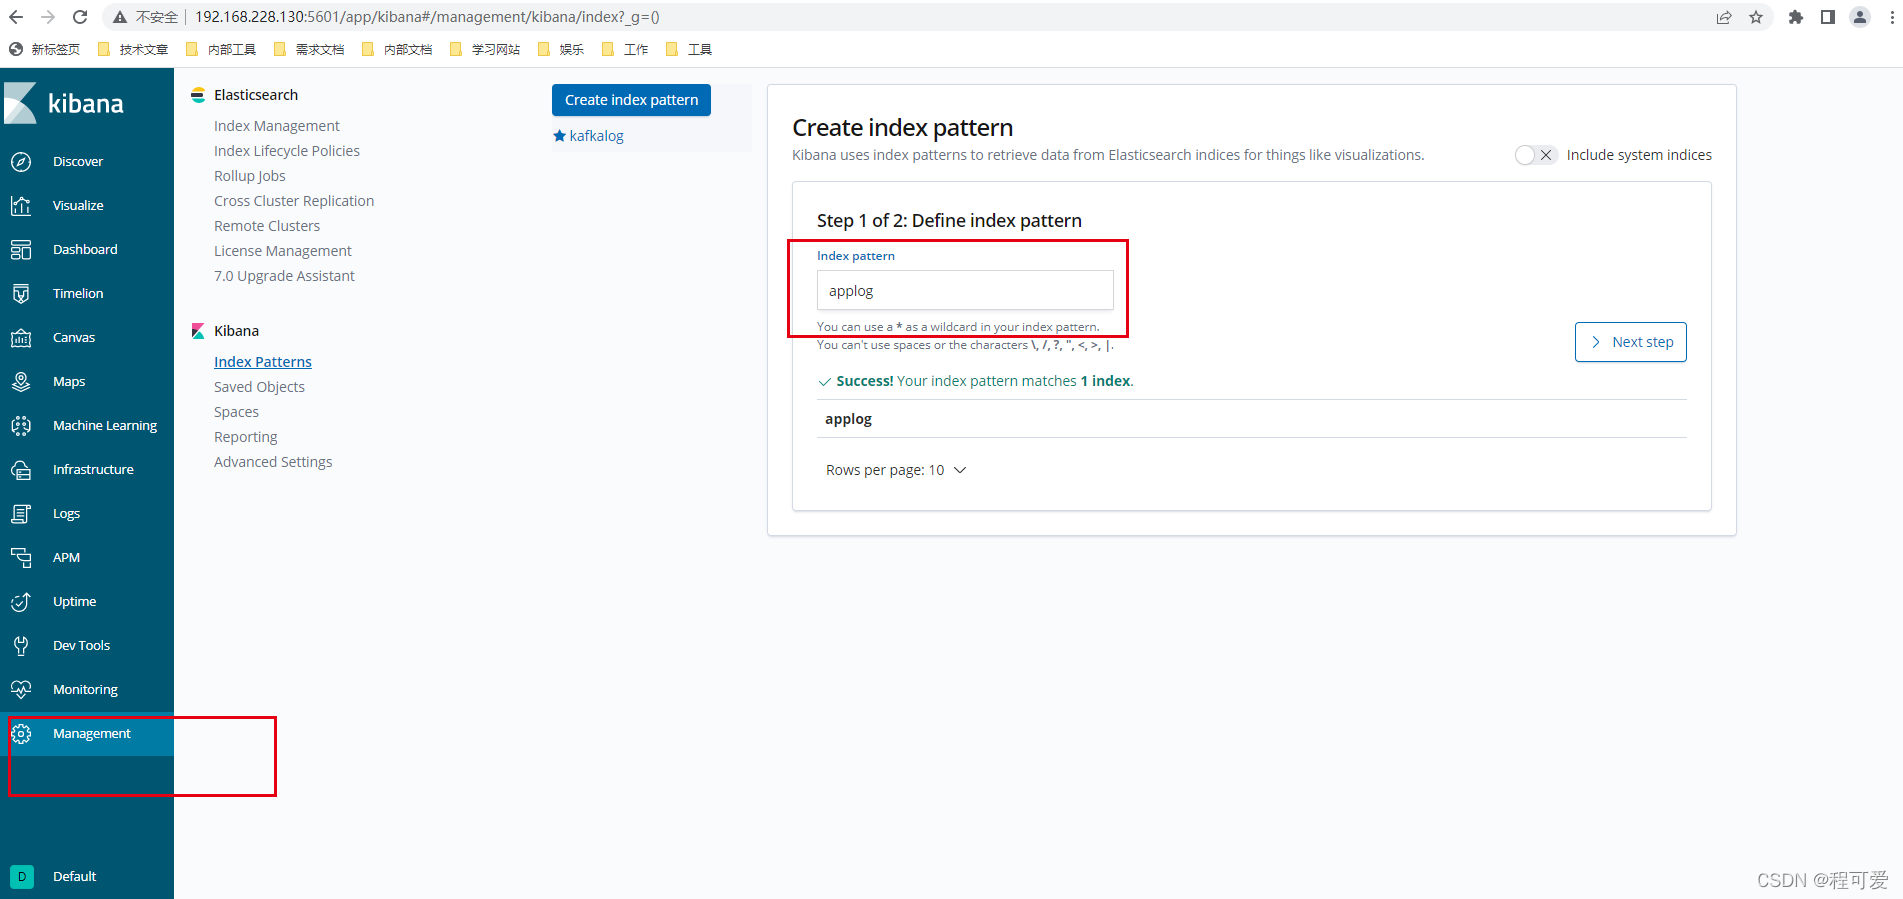
Task: Open Remote Clusters settings
Action: (267, 226)
